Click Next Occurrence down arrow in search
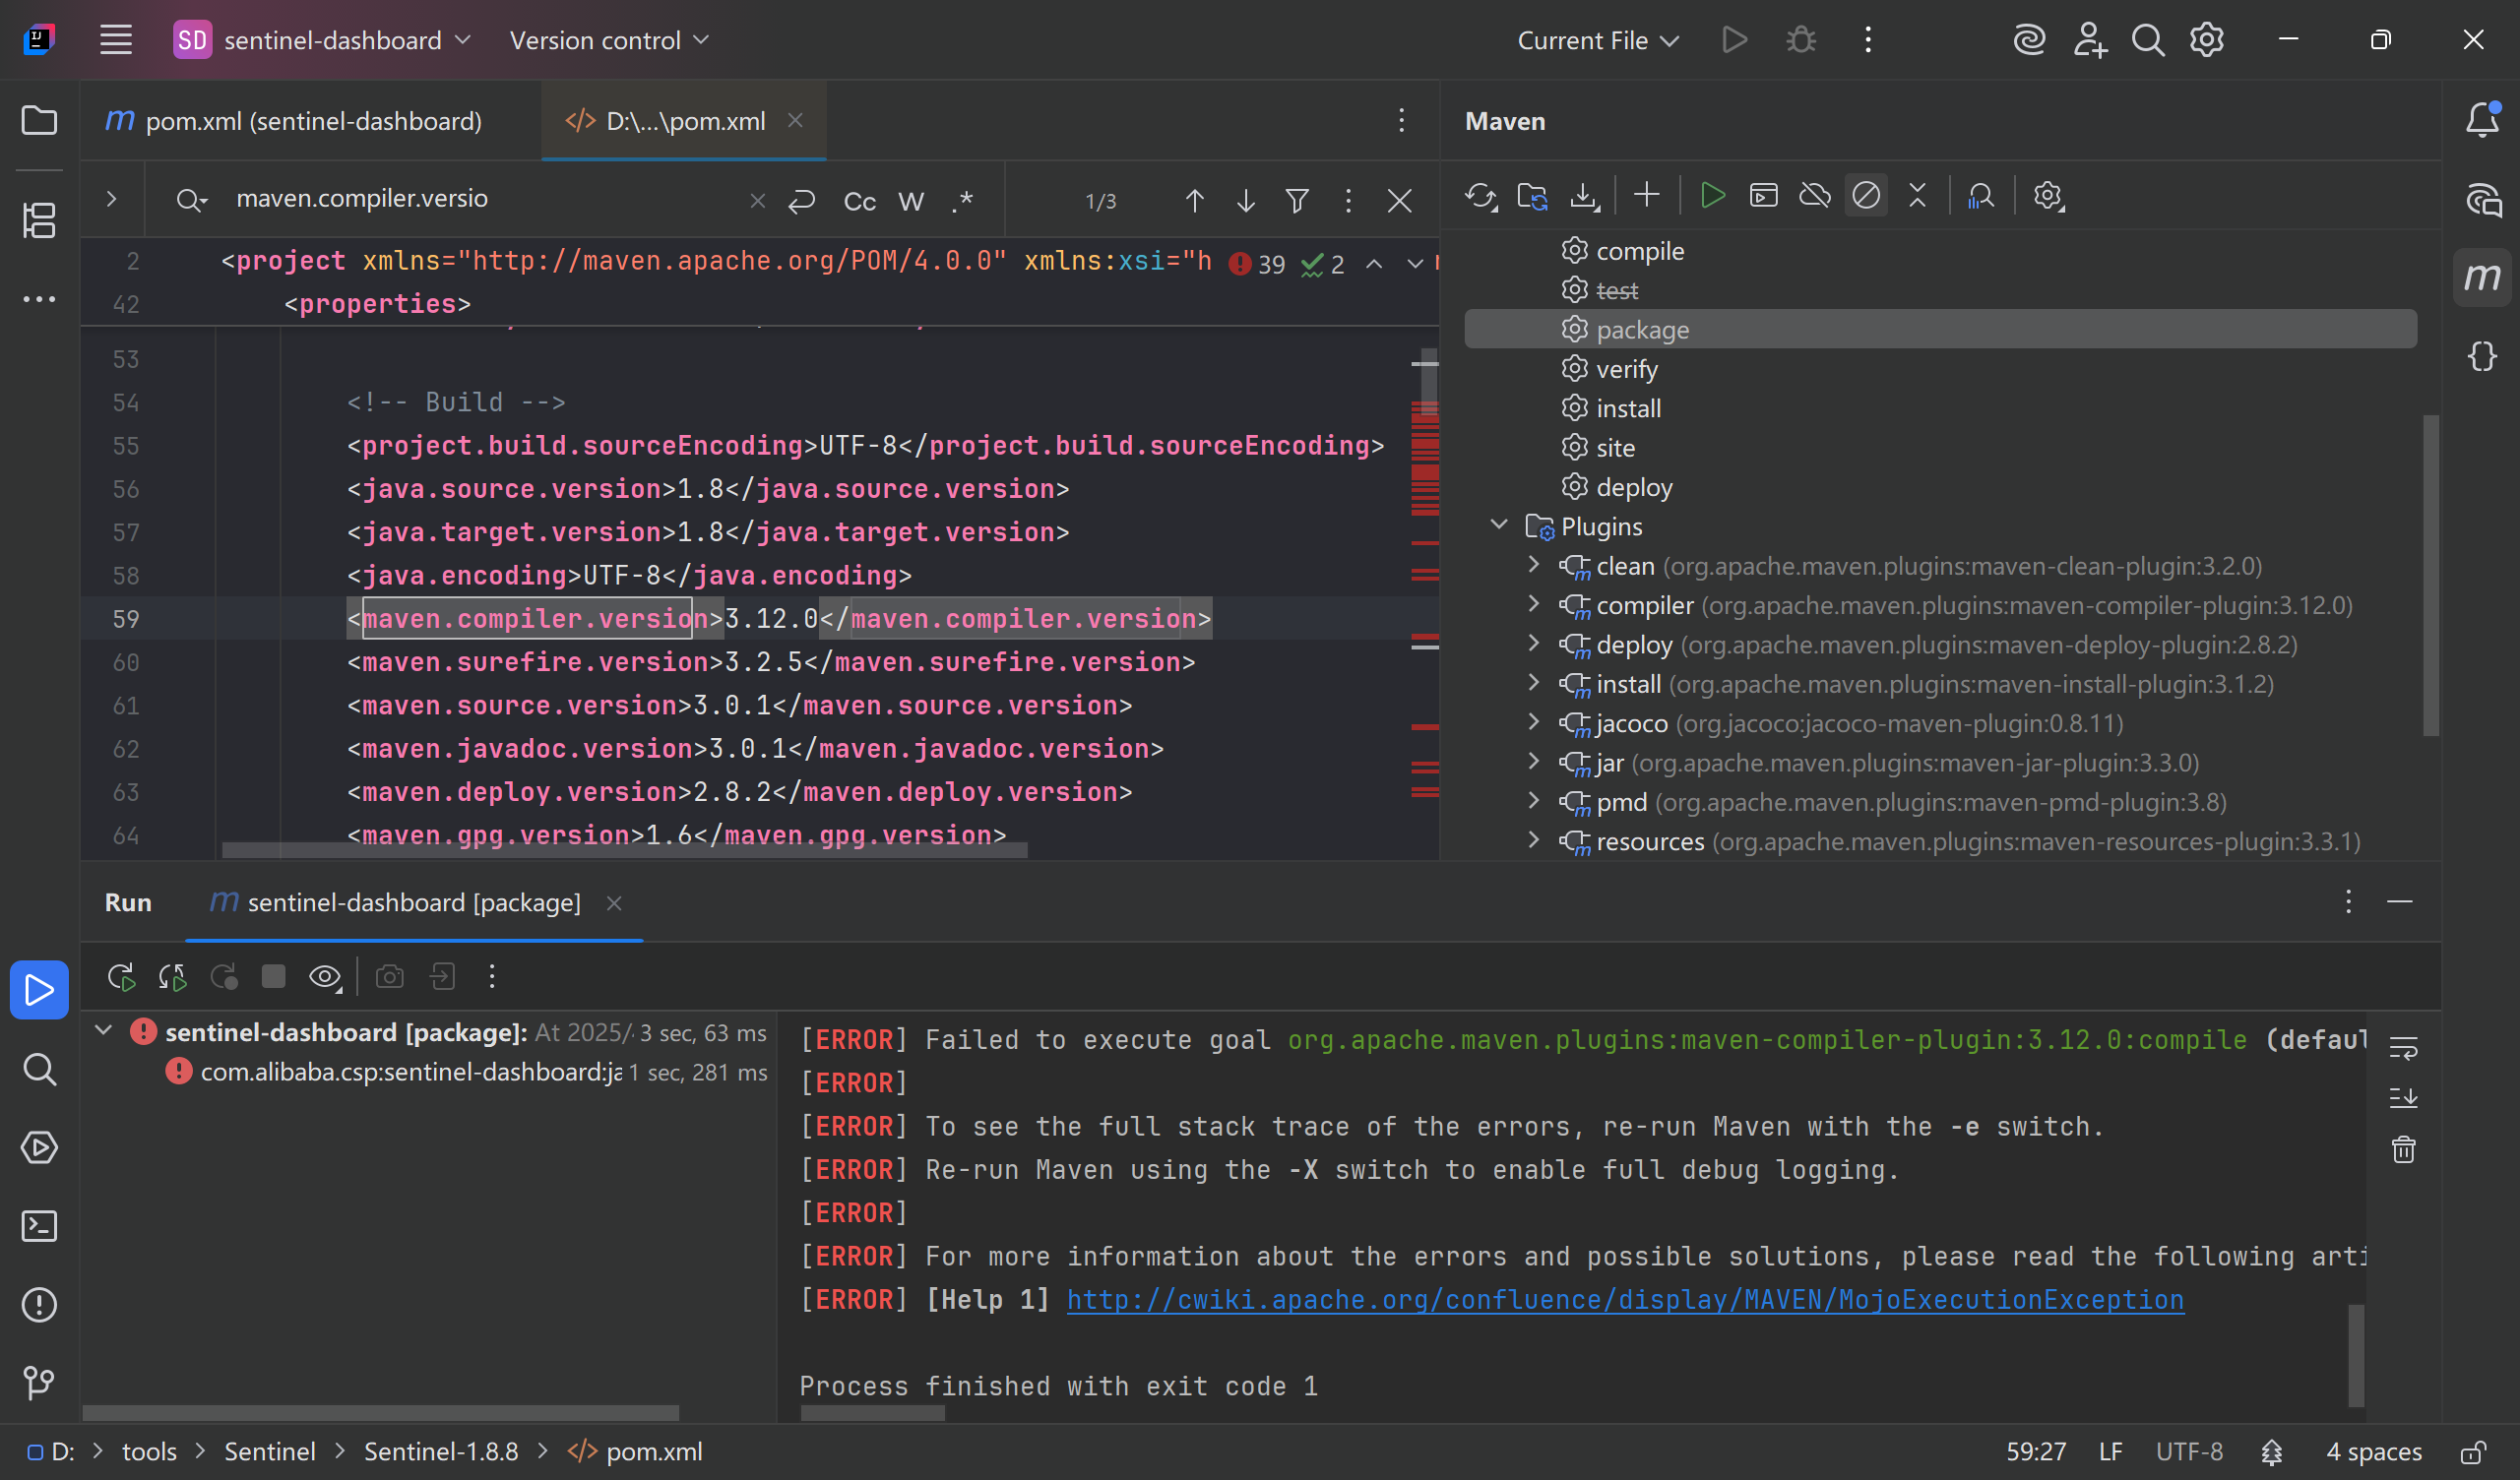Screen dimensions: 2520x1480 1245,201
